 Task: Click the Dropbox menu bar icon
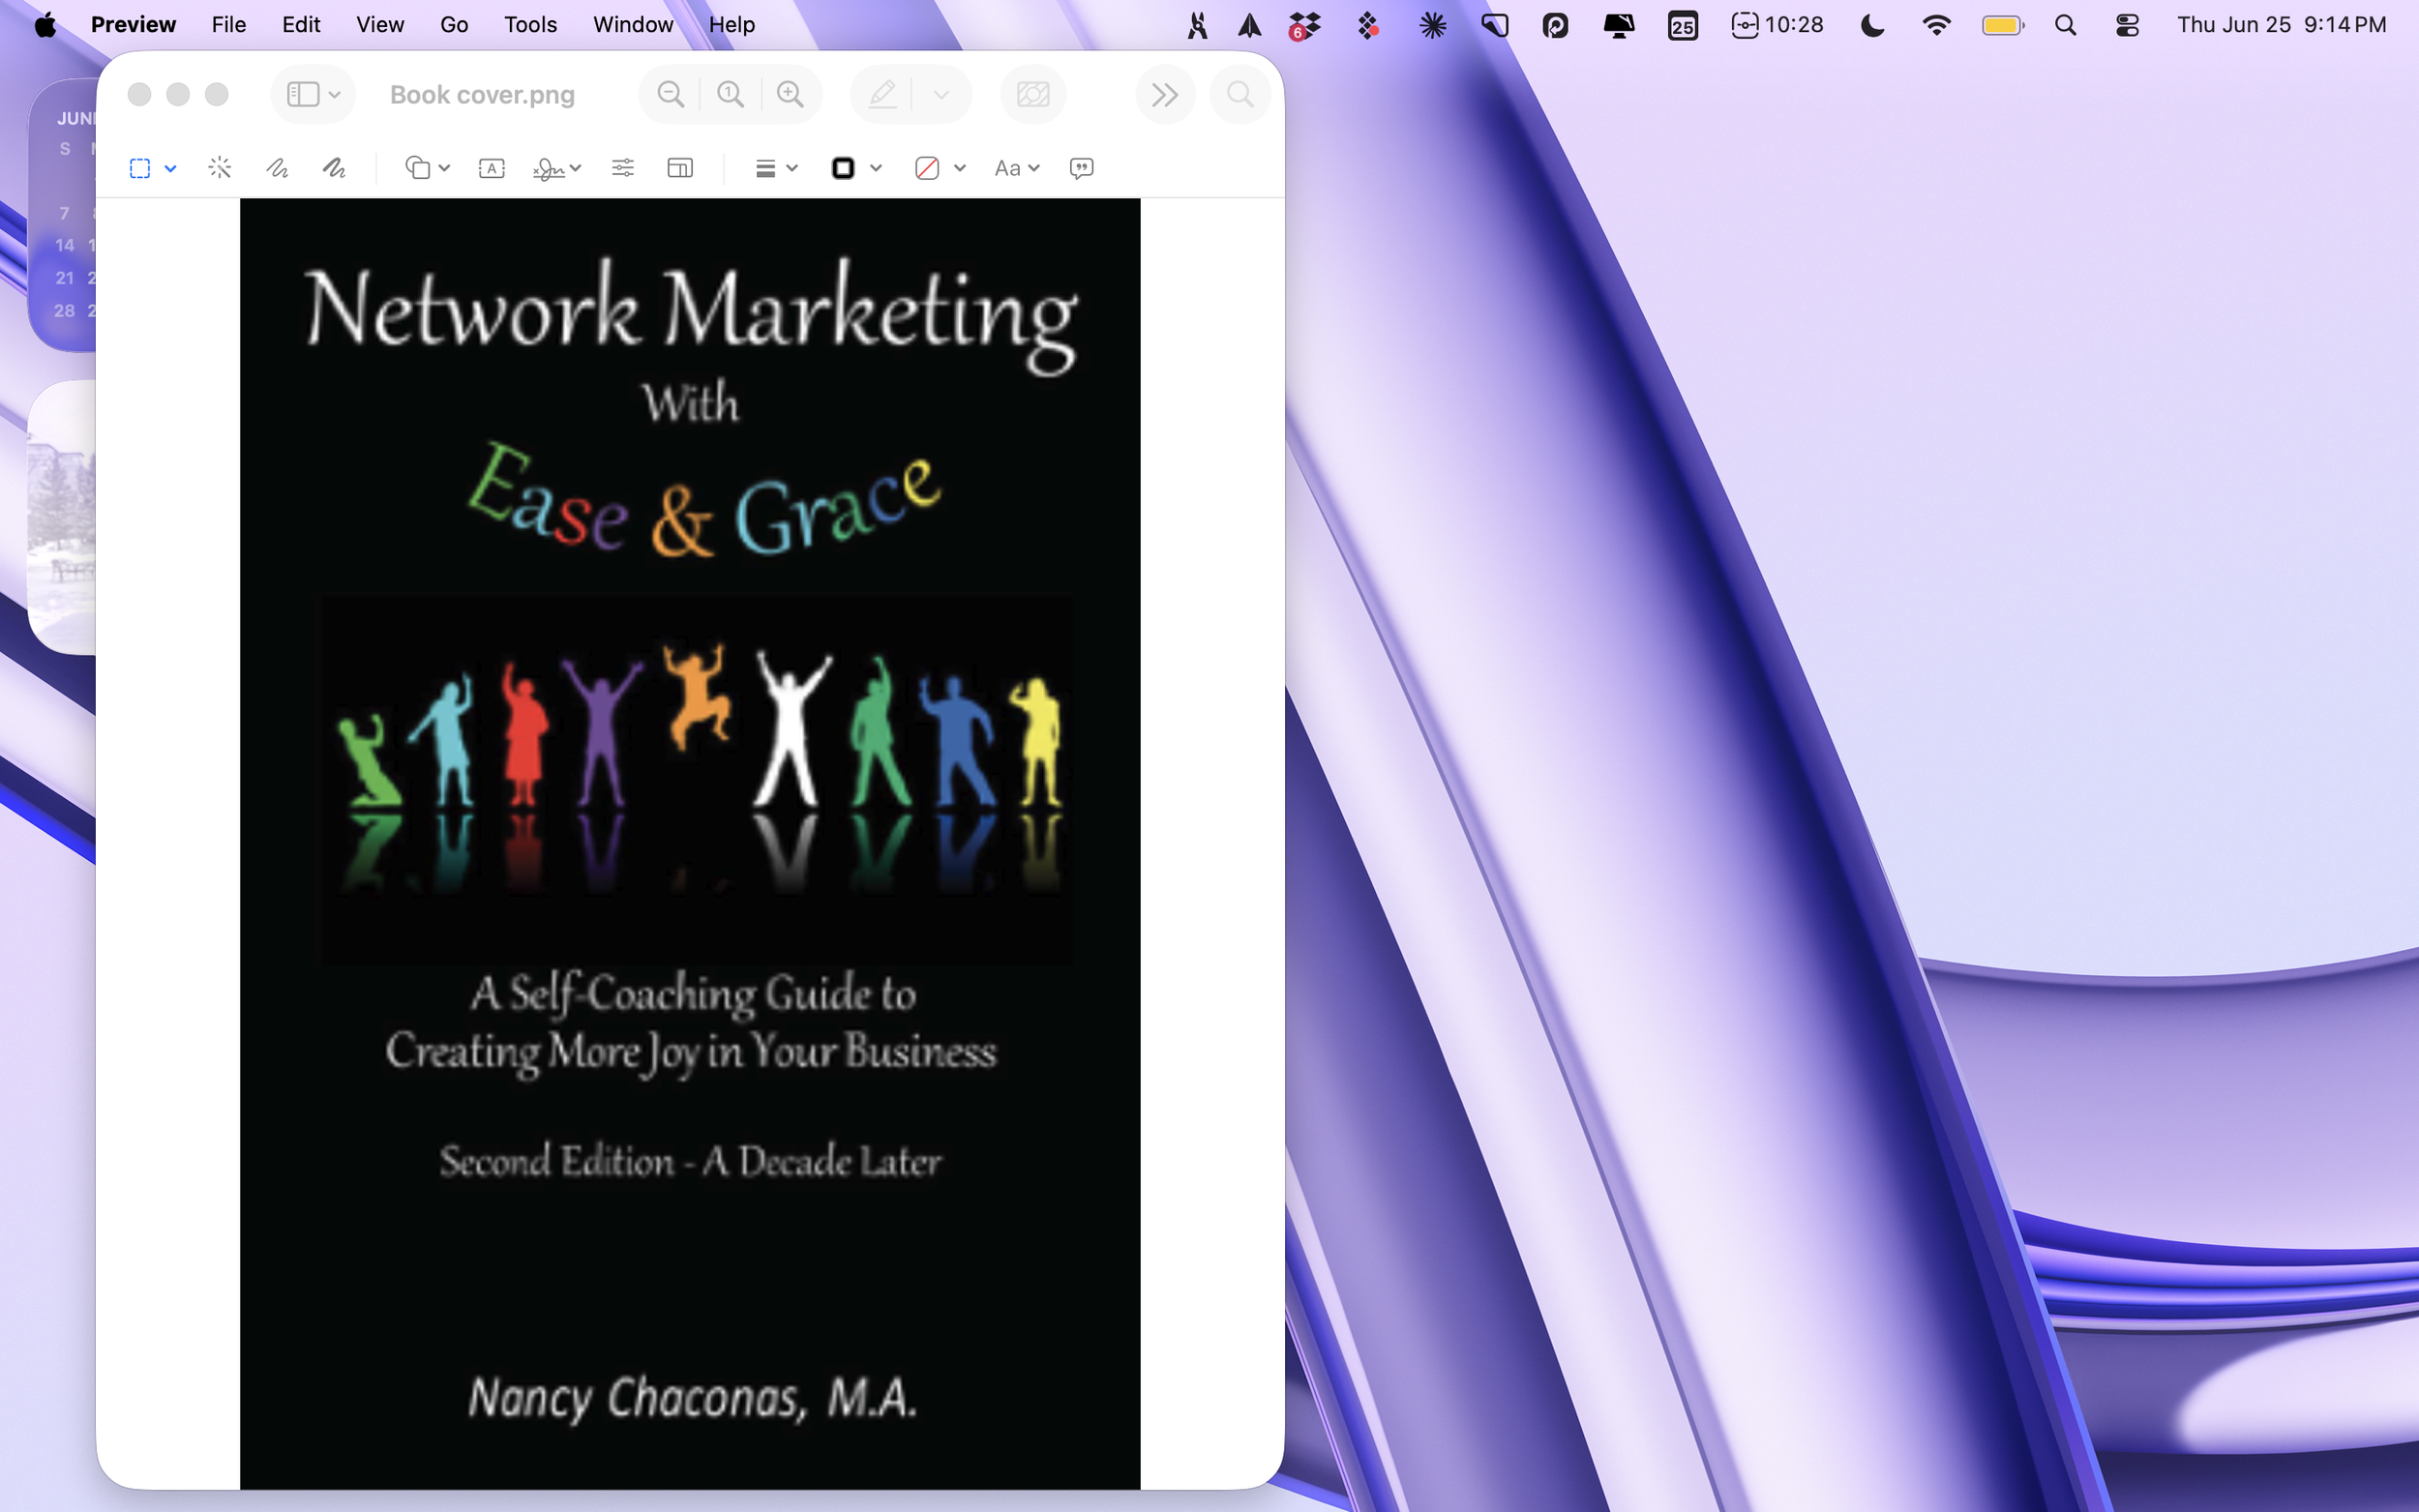tap(1305, 25)
